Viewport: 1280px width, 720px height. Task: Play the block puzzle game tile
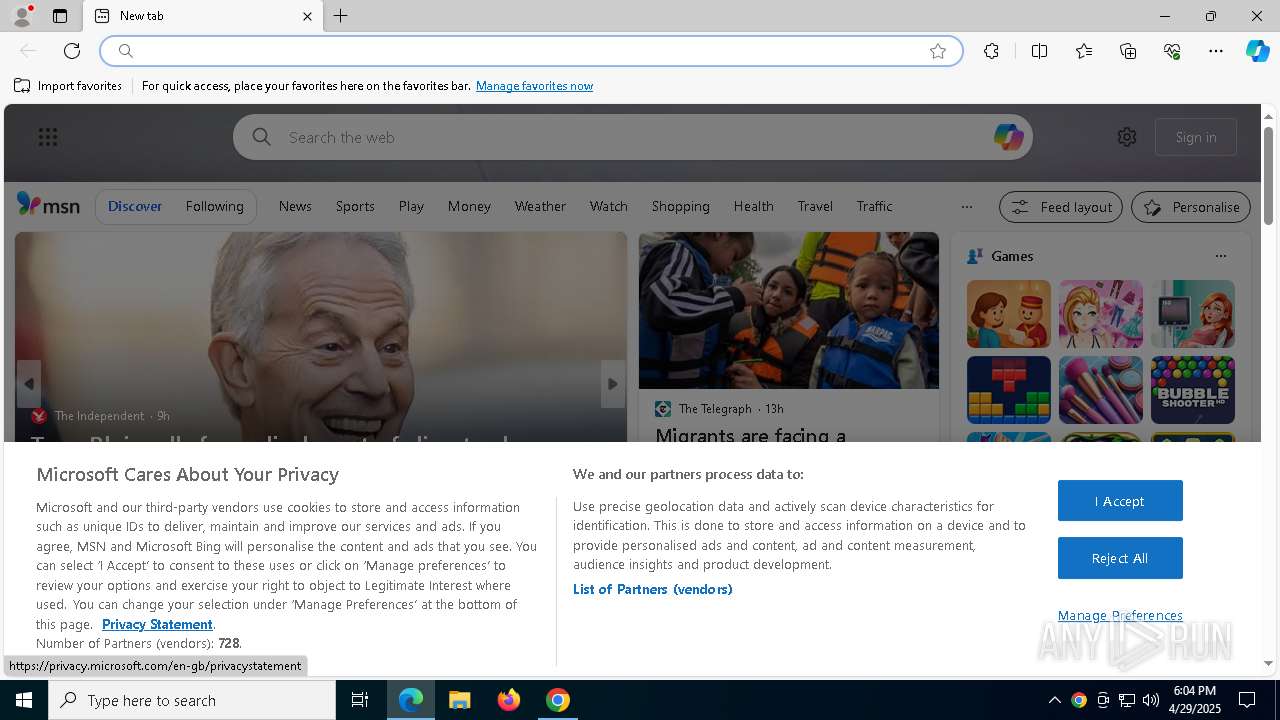1009,390
